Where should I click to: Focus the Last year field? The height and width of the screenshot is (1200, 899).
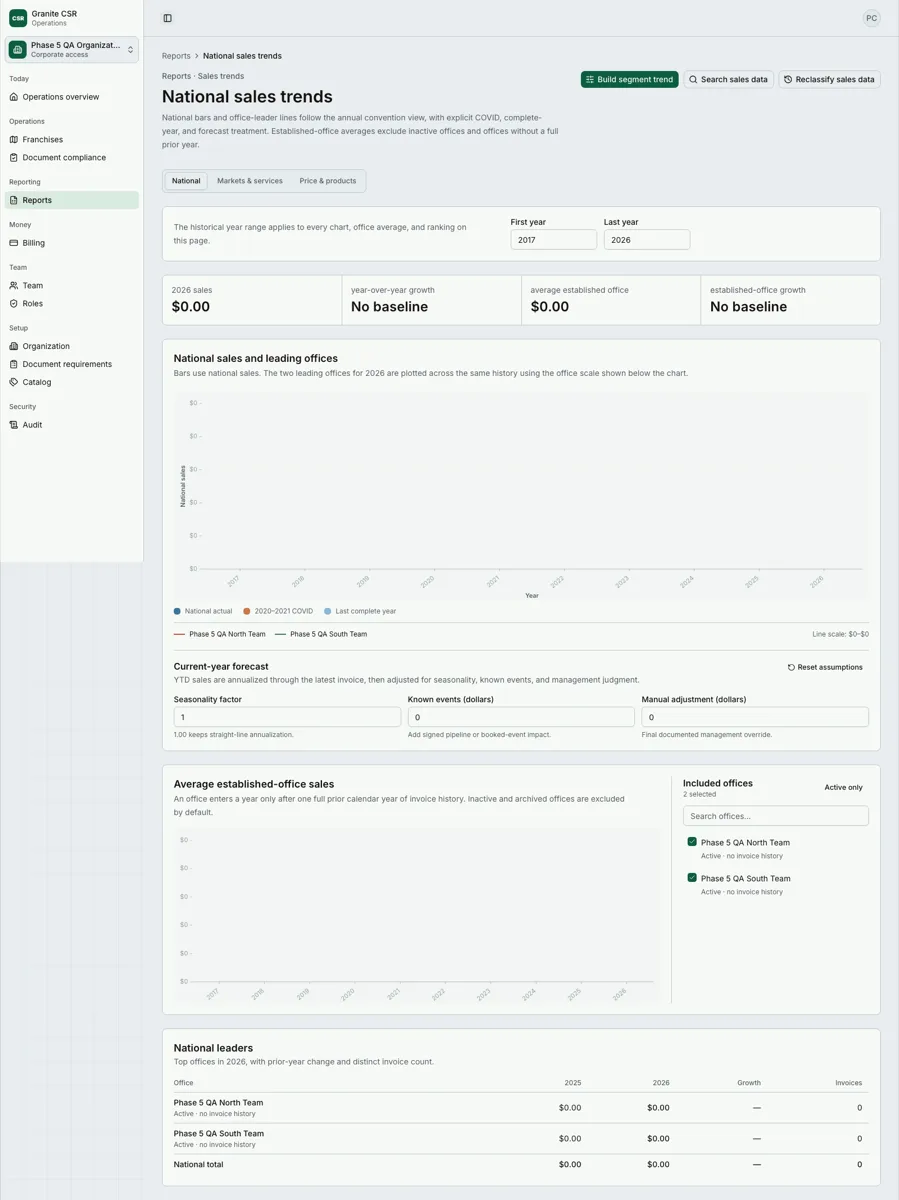[x=647, y=240]
